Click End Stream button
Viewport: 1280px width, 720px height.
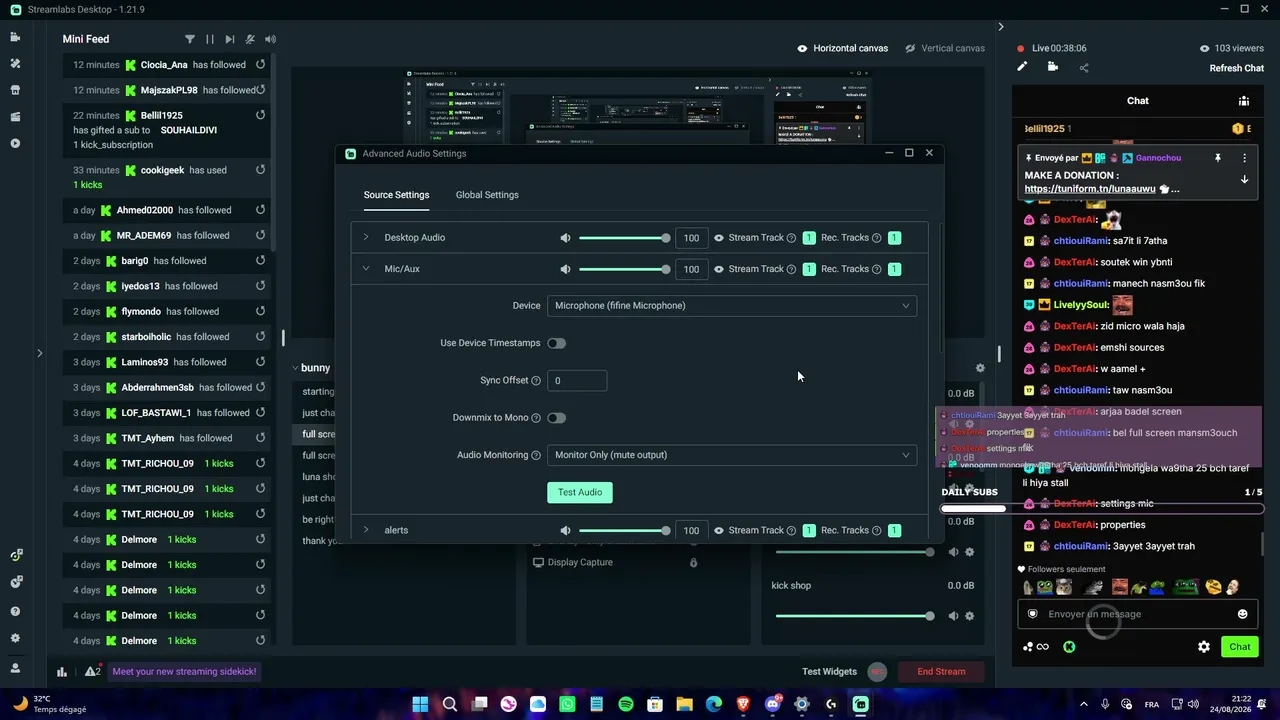point(941,672)
